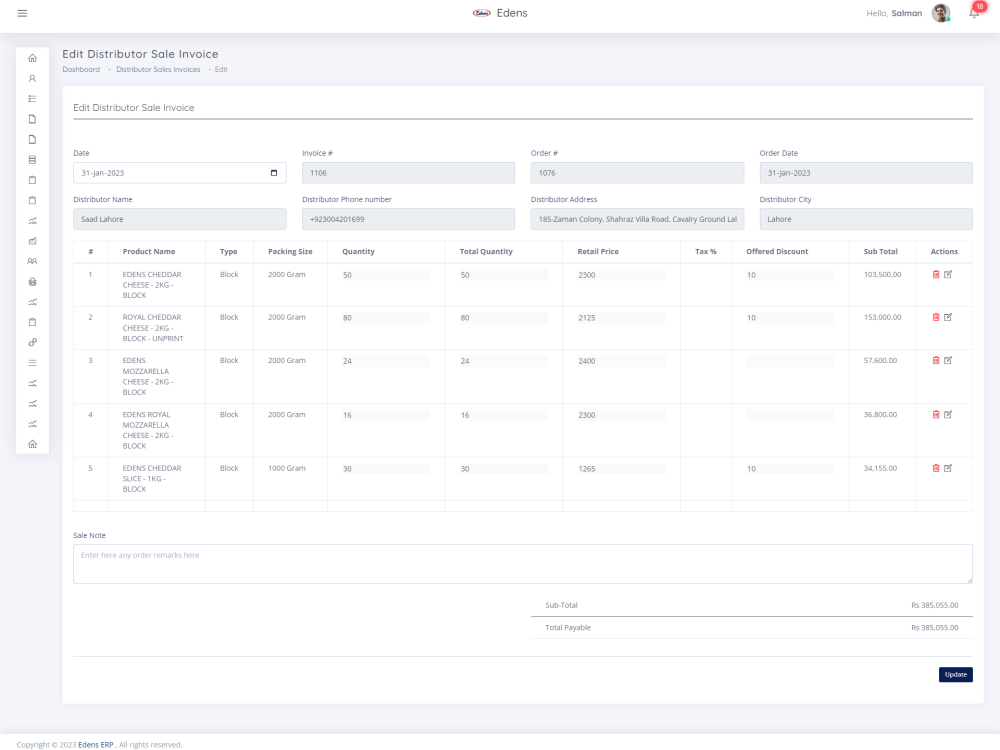Open the single-user icon in sidebar
This screenshot has height=750, width=1000.
point(33,78)
